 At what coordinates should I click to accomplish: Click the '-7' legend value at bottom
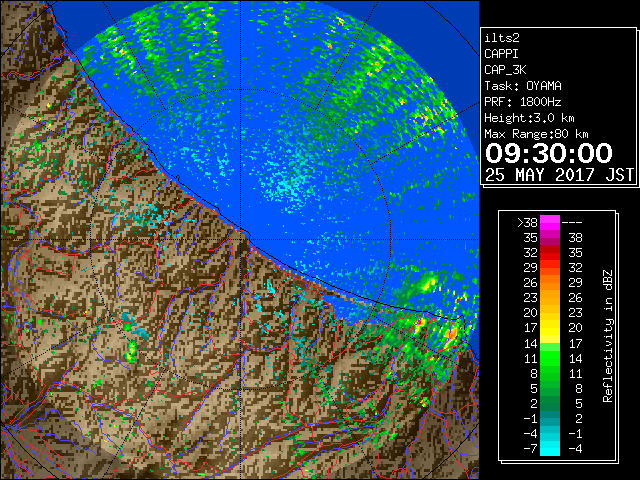[x=530, y=448]
